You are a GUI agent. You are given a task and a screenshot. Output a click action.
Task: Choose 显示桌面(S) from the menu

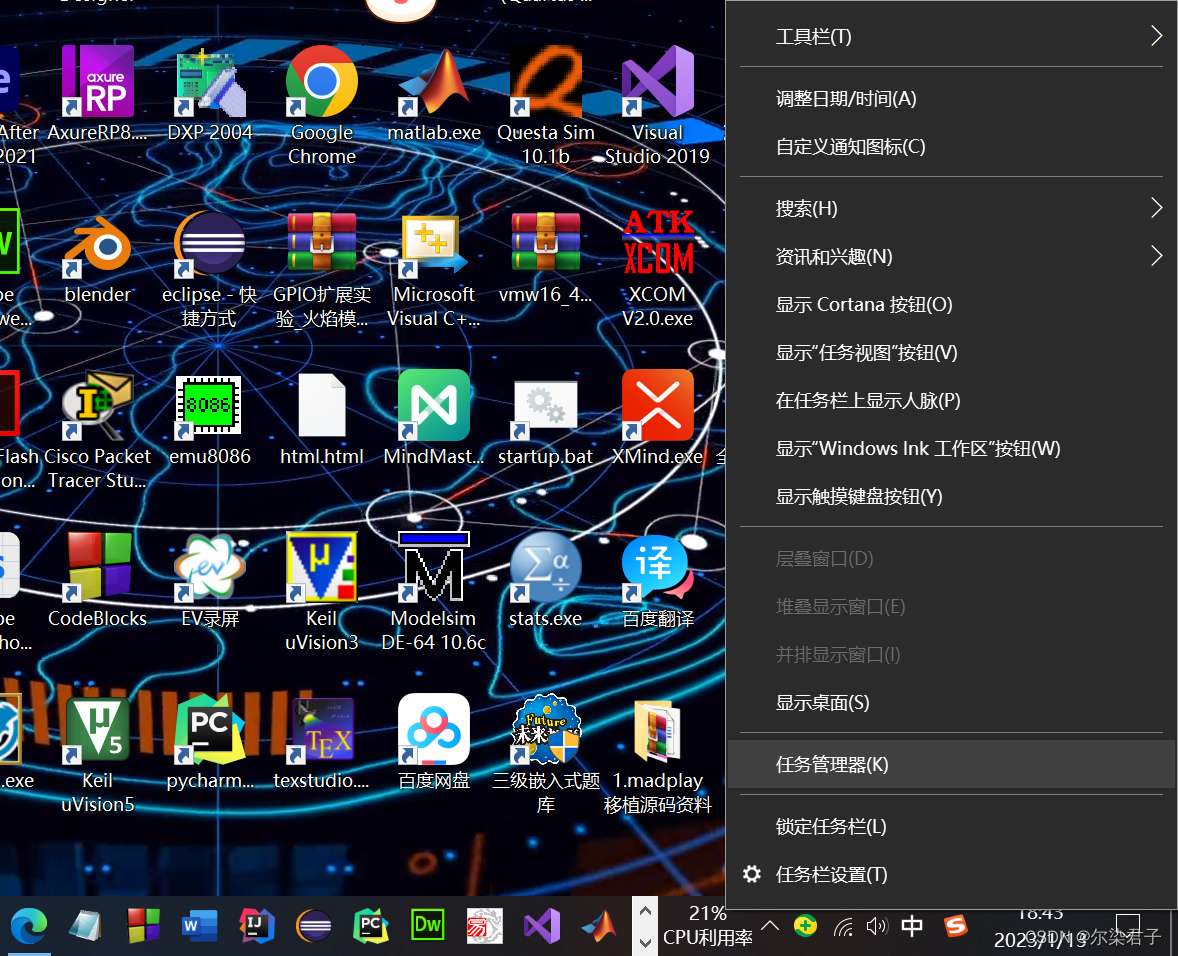(951, 703)
